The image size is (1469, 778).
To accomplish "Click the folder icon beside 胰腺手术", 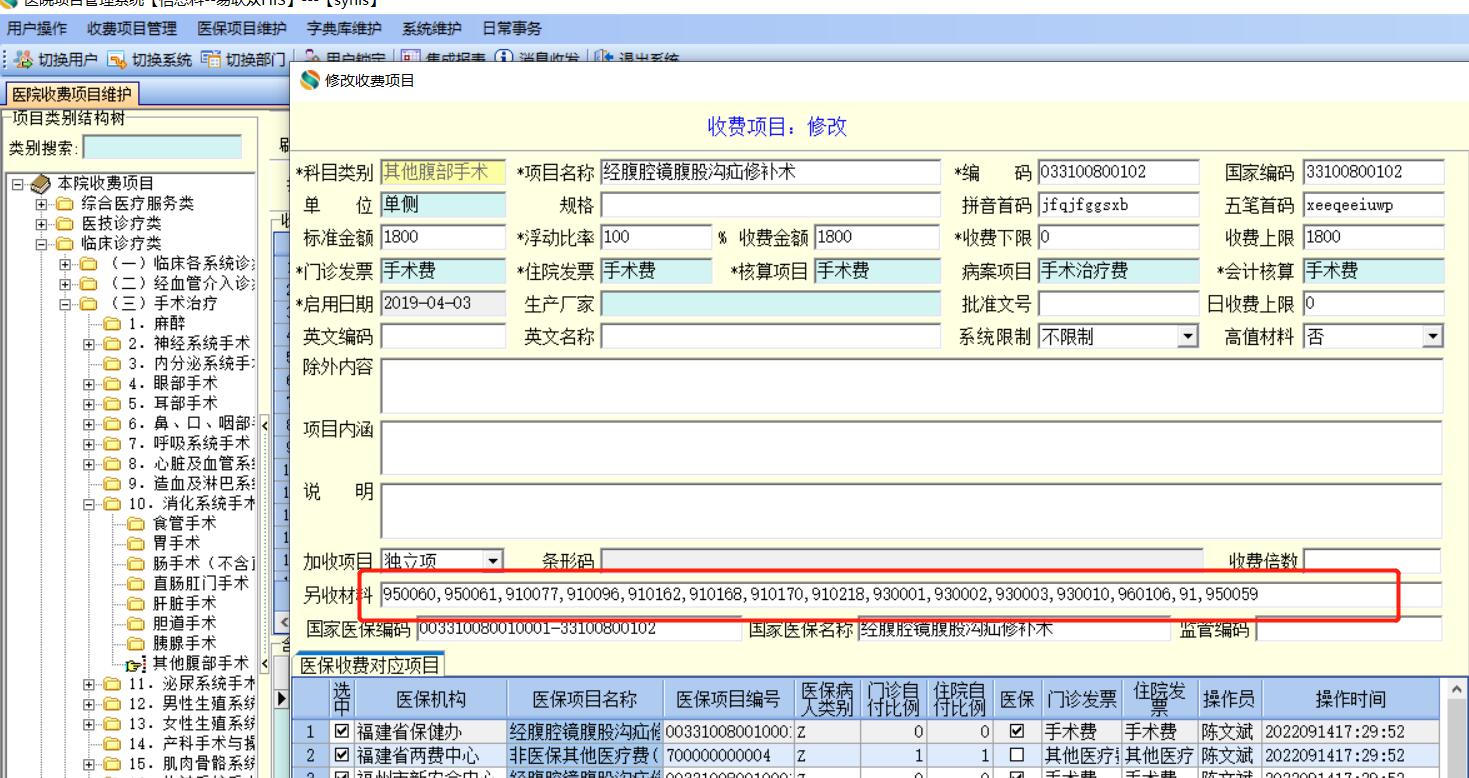I will point(135,643).
